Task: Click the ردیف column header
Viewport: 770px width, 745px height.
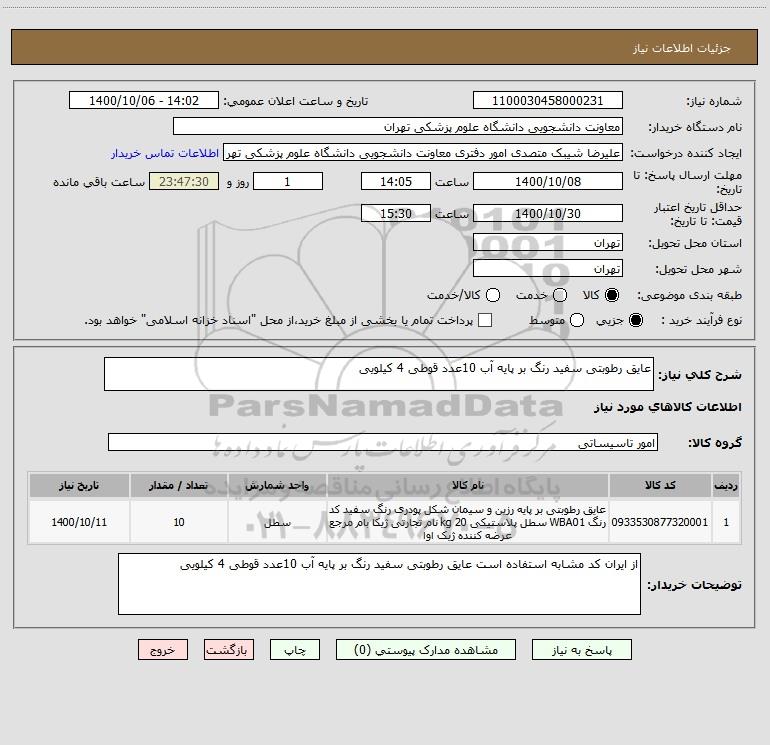Action: [726, 485]
